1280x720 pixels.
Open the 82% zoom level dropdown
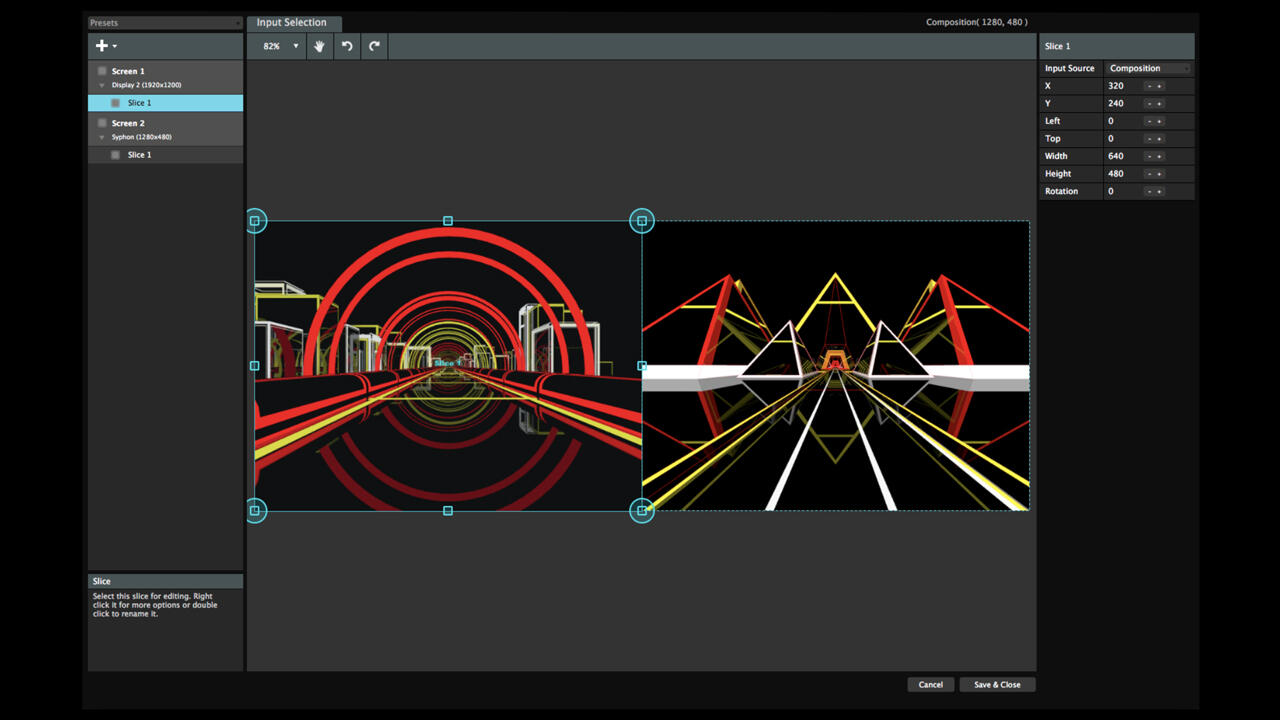coord(281,46)
